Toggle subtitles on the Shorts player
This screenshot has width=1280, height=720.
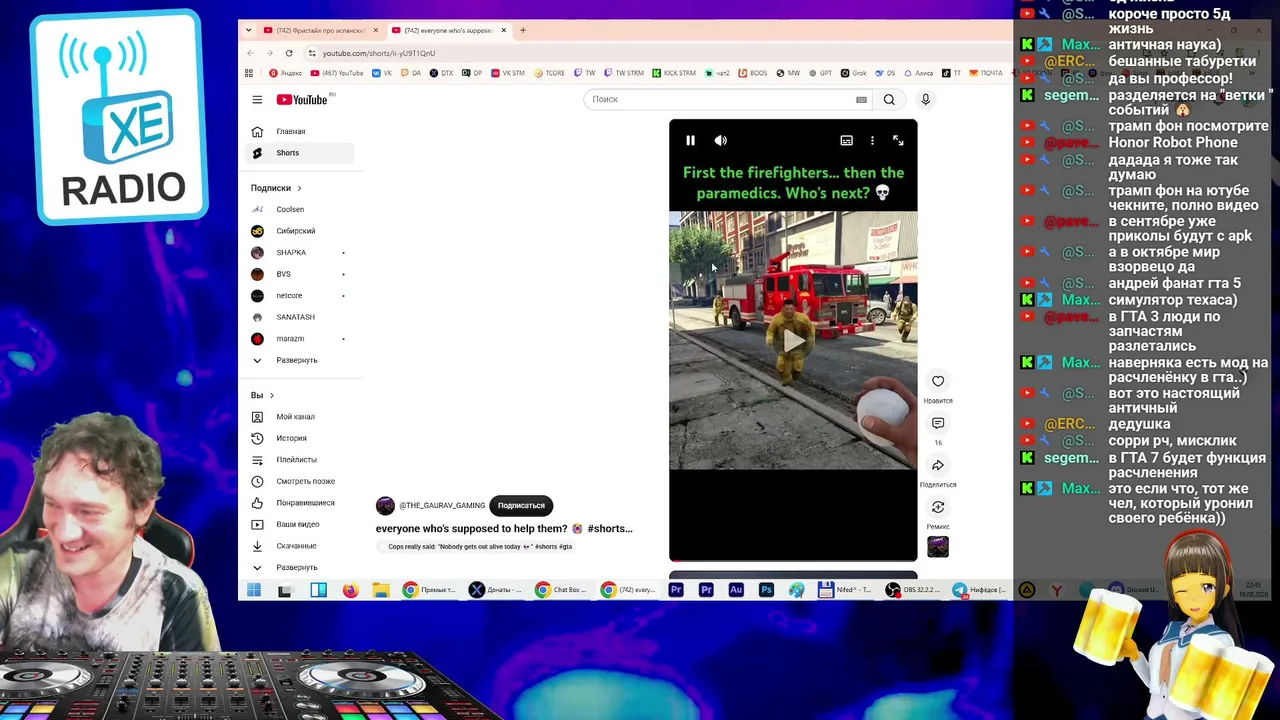point(846,141)
